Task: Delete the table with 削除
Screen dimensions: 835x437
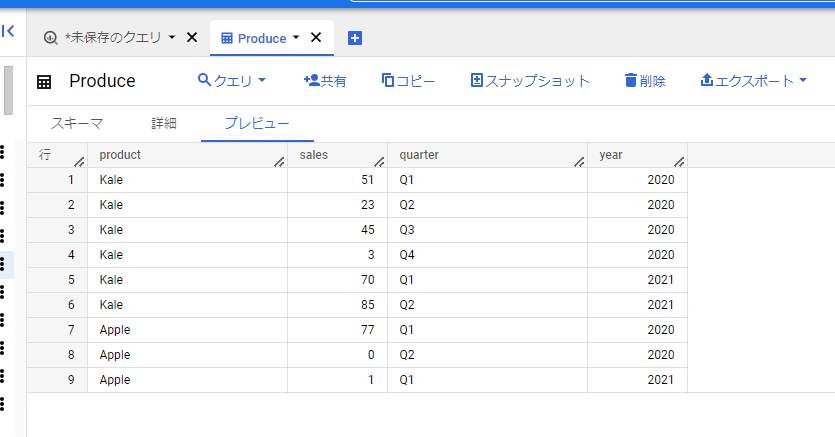Action: pyautogui.click(x=645, y=81)
